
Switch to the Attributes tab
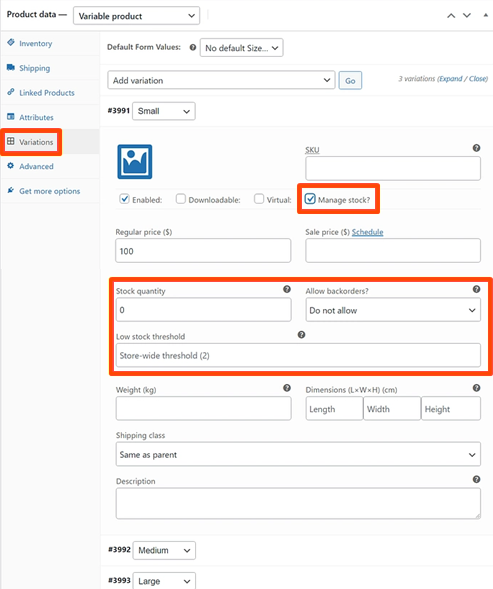tap(36, 117)
